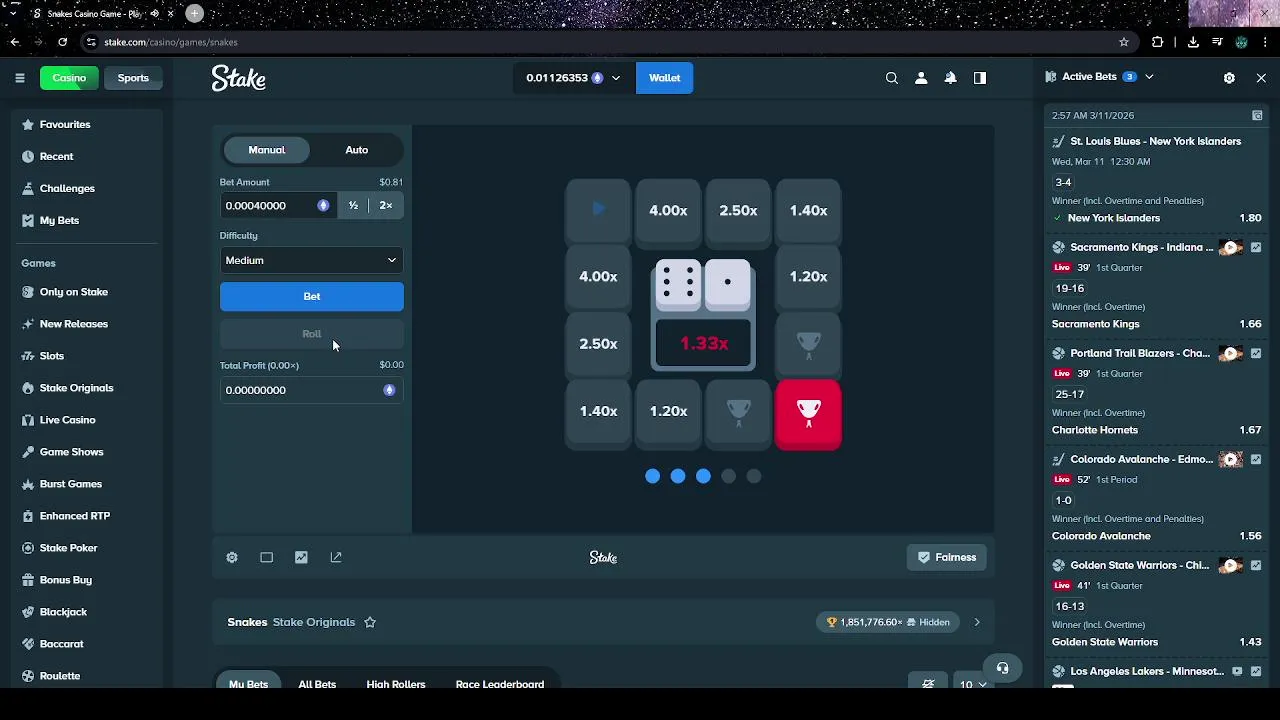Switch to Casino section

click(69, 78)
